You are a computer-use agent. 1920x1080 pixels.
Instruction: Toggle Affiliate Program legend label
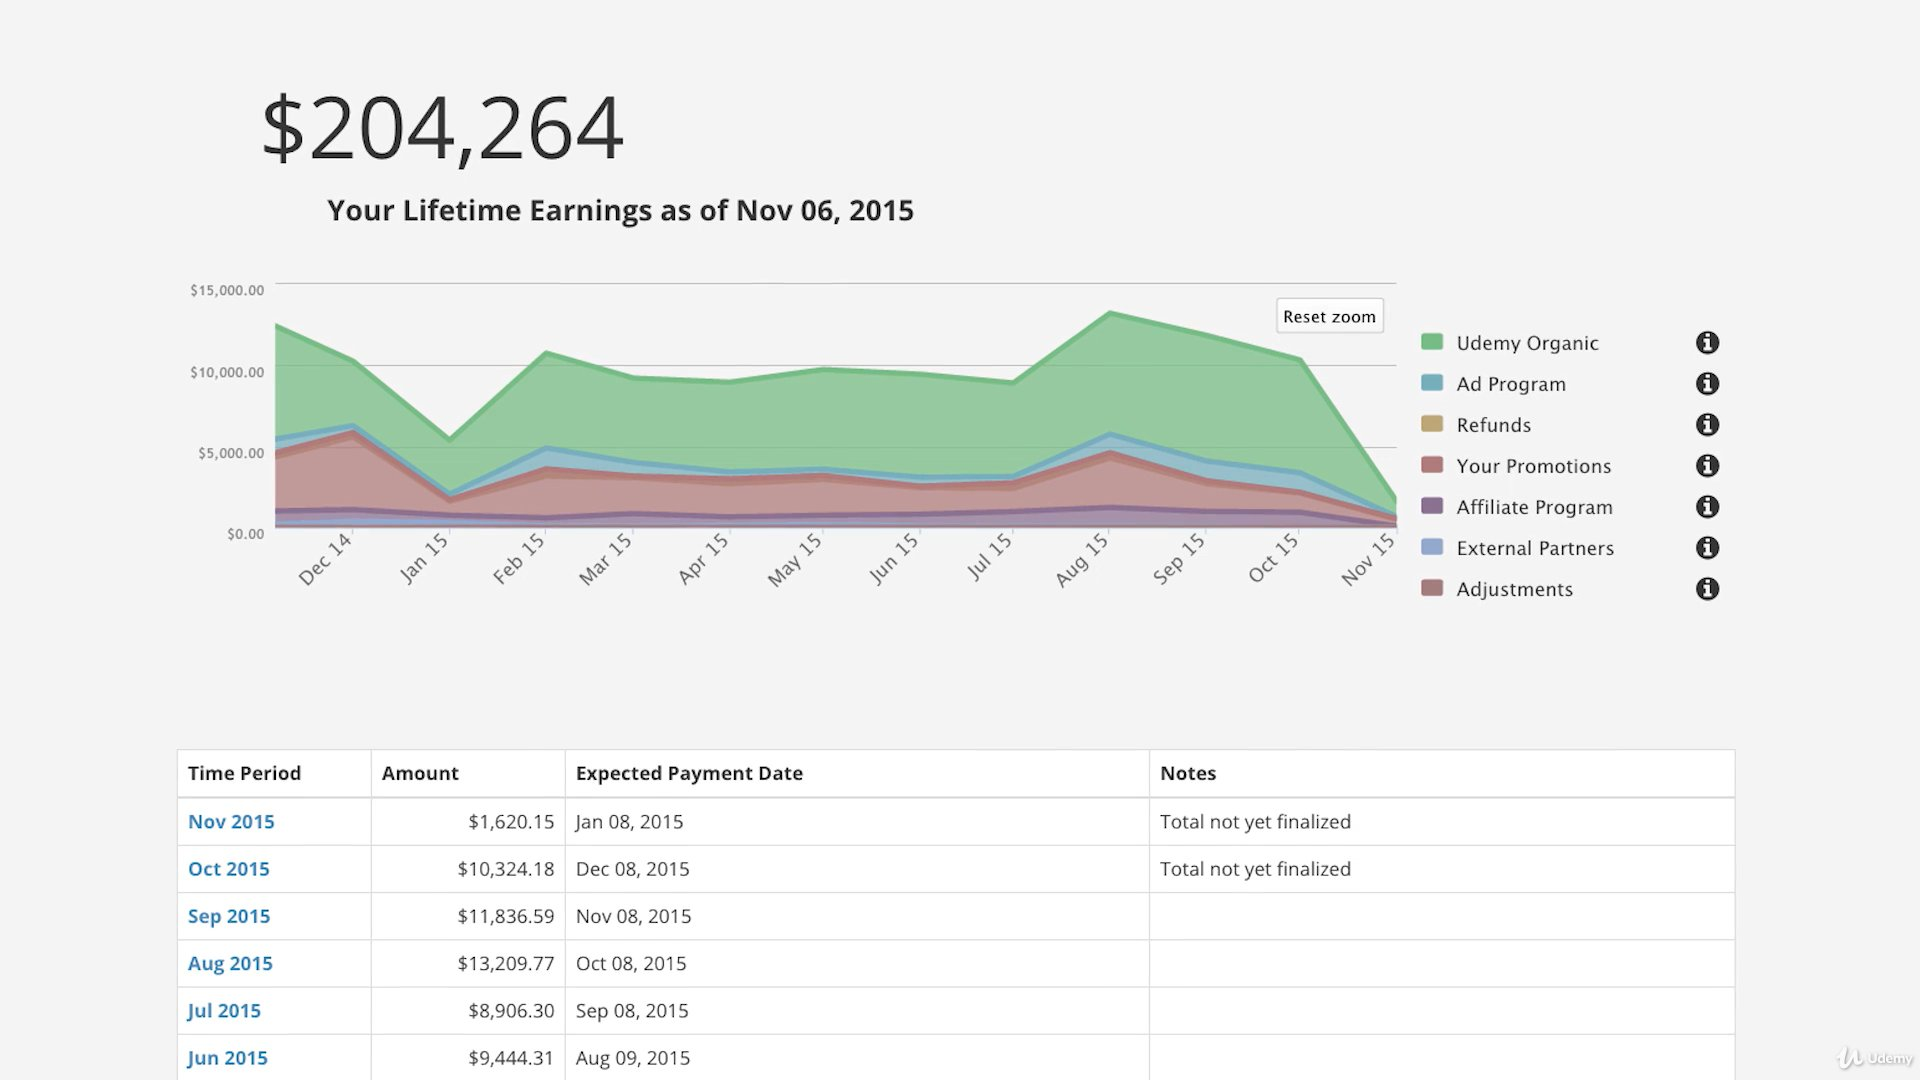[x=1534, y=507]
